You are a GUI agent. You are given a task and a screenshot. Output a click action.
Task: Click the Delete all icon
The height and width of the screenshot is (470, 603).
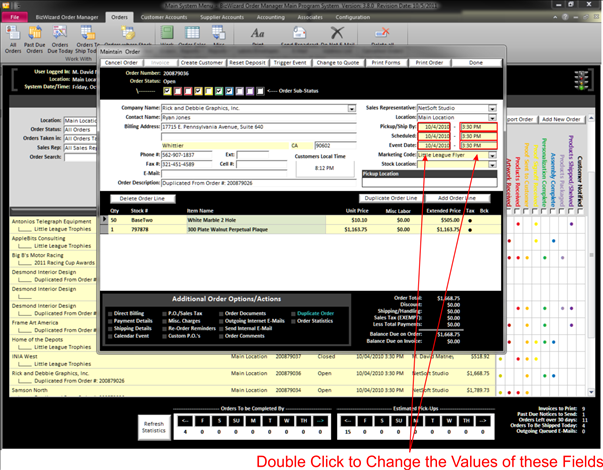[x=382, y=33]
